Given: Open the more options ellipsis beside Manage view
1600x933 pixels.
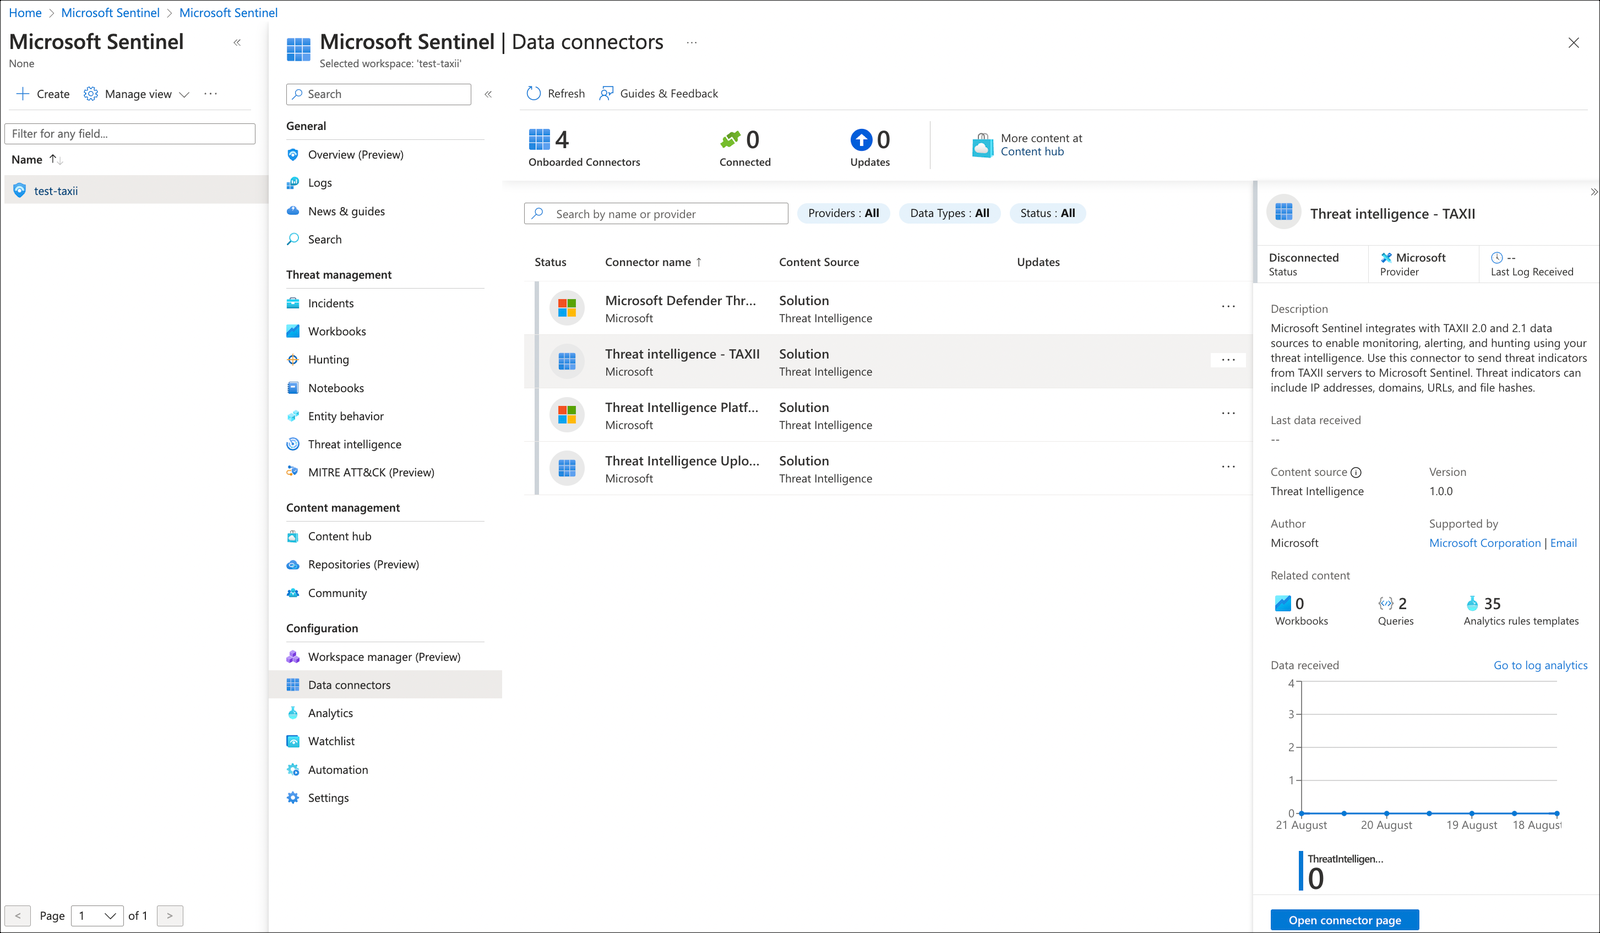Looking at the screenshot, I should coord(210,94).
